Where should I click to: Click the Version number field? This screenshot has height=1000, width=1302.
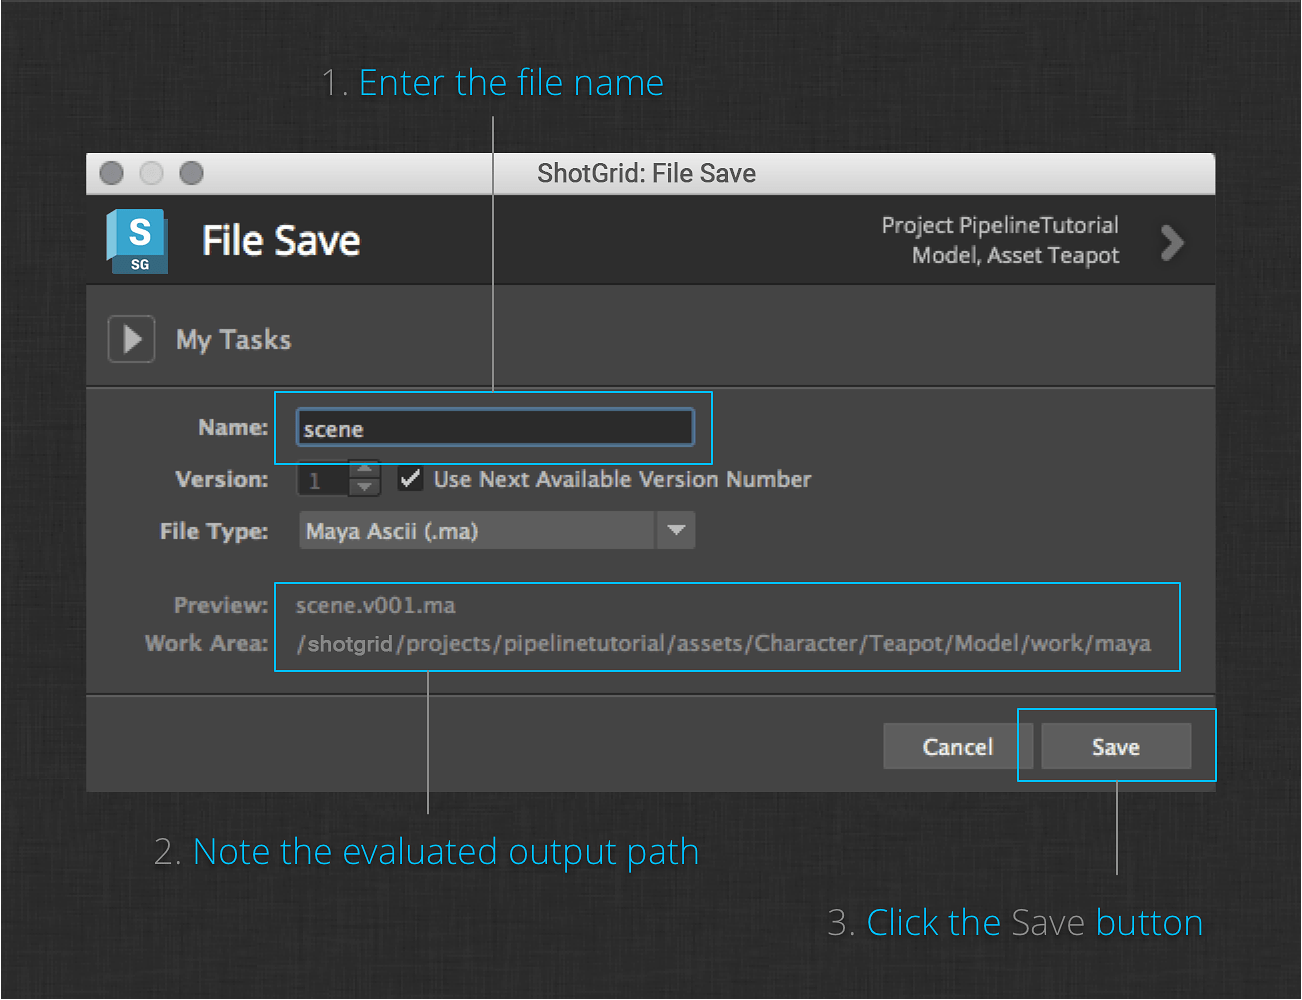(322, 480)
